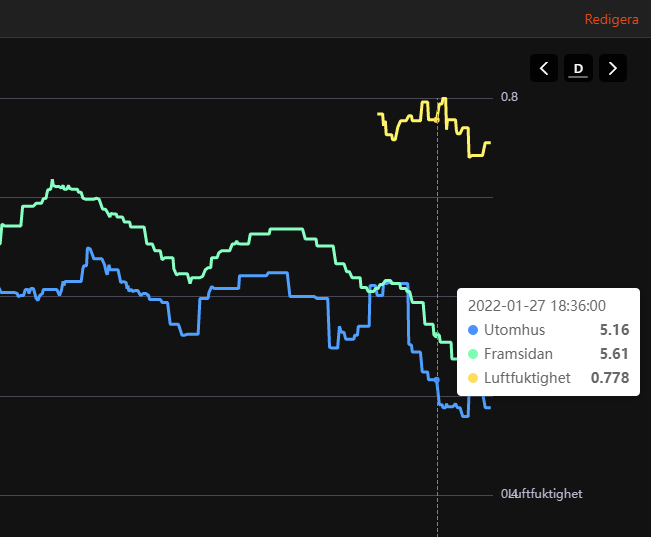Open the Redigera edit link
Image resolution: width=651 pixels, height=537 pixels.
pos(611,19)
